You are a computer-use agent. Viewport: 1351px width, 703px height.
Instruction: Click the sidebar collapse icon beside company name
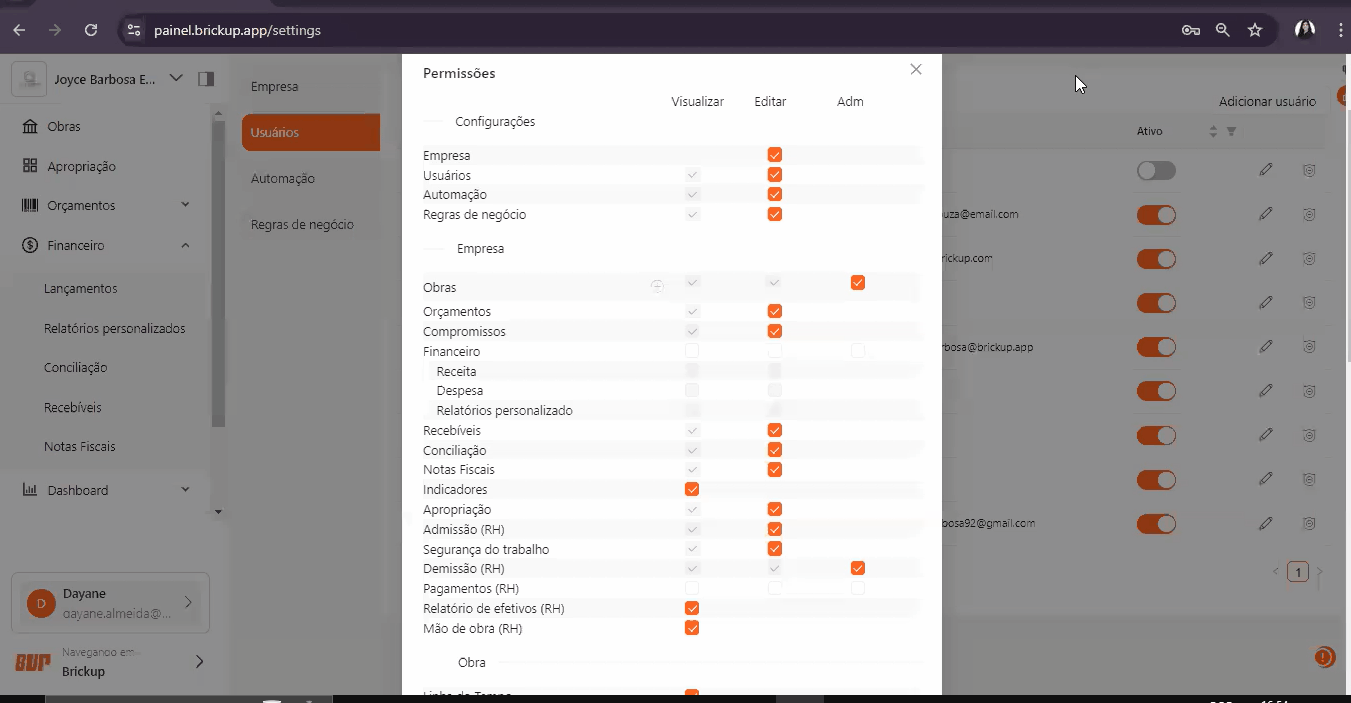click(x=206, y=79)
